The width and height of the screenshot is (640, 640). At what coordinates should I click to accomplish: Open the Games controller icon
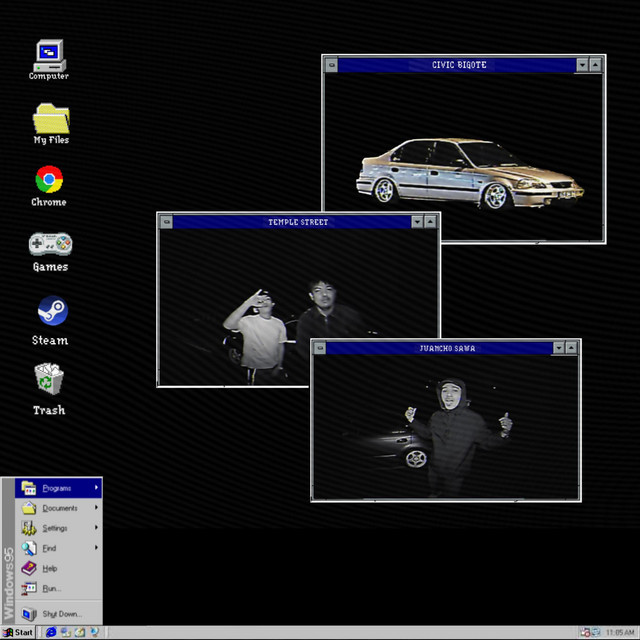pyautogui.click(x=50, y=244)
